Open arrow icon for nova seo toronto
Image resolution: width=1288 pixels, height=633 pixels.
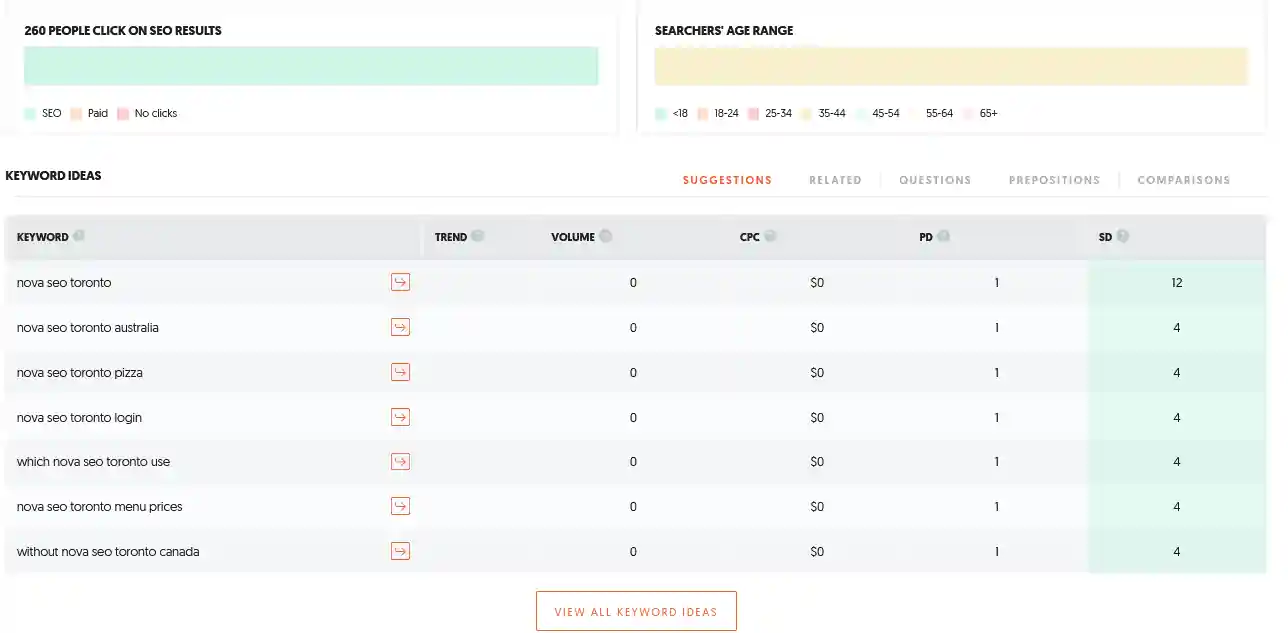tap(400, 282)
